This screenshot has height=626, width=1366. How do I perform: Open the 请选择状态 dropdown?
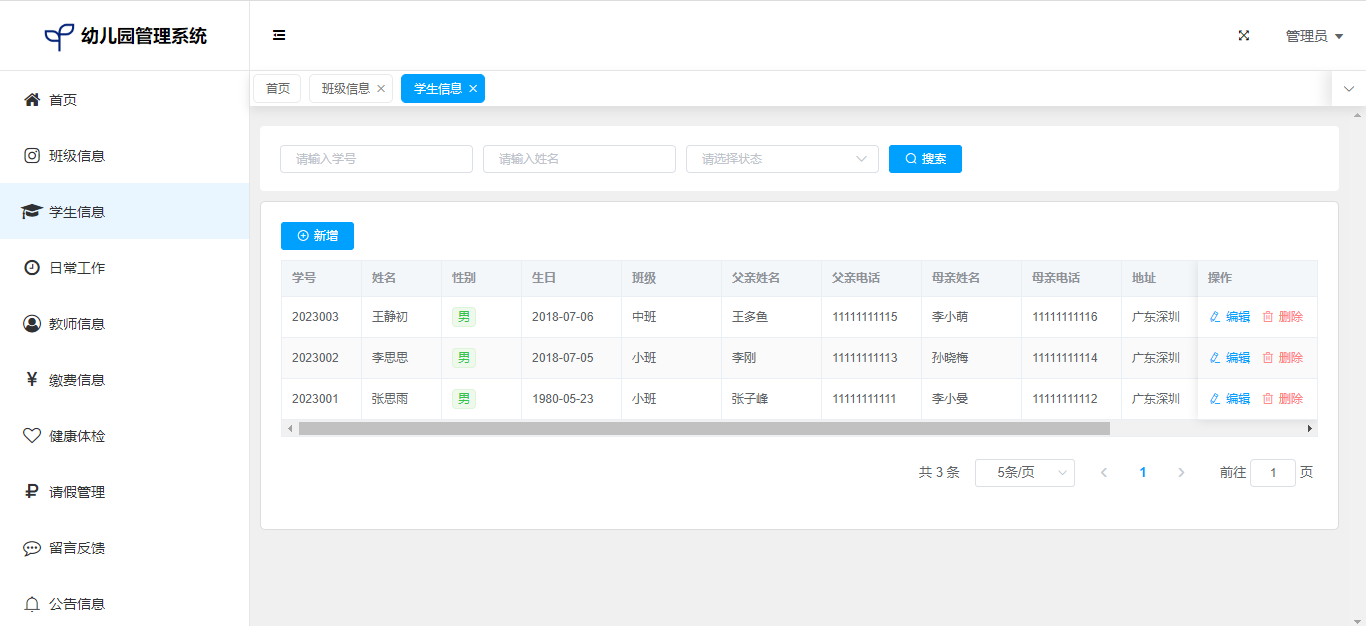(x=781, y=159)
